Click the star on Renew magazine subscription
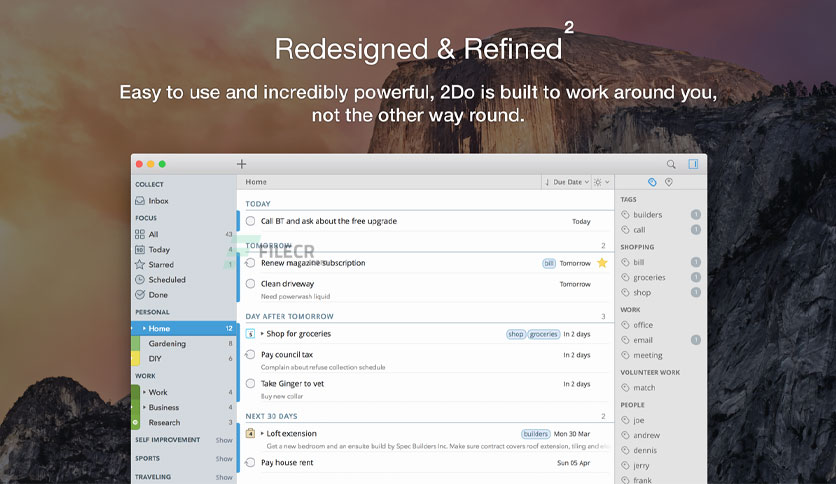Image resolution: width=836 pixels, height=484 pixels. click(602, 263)
